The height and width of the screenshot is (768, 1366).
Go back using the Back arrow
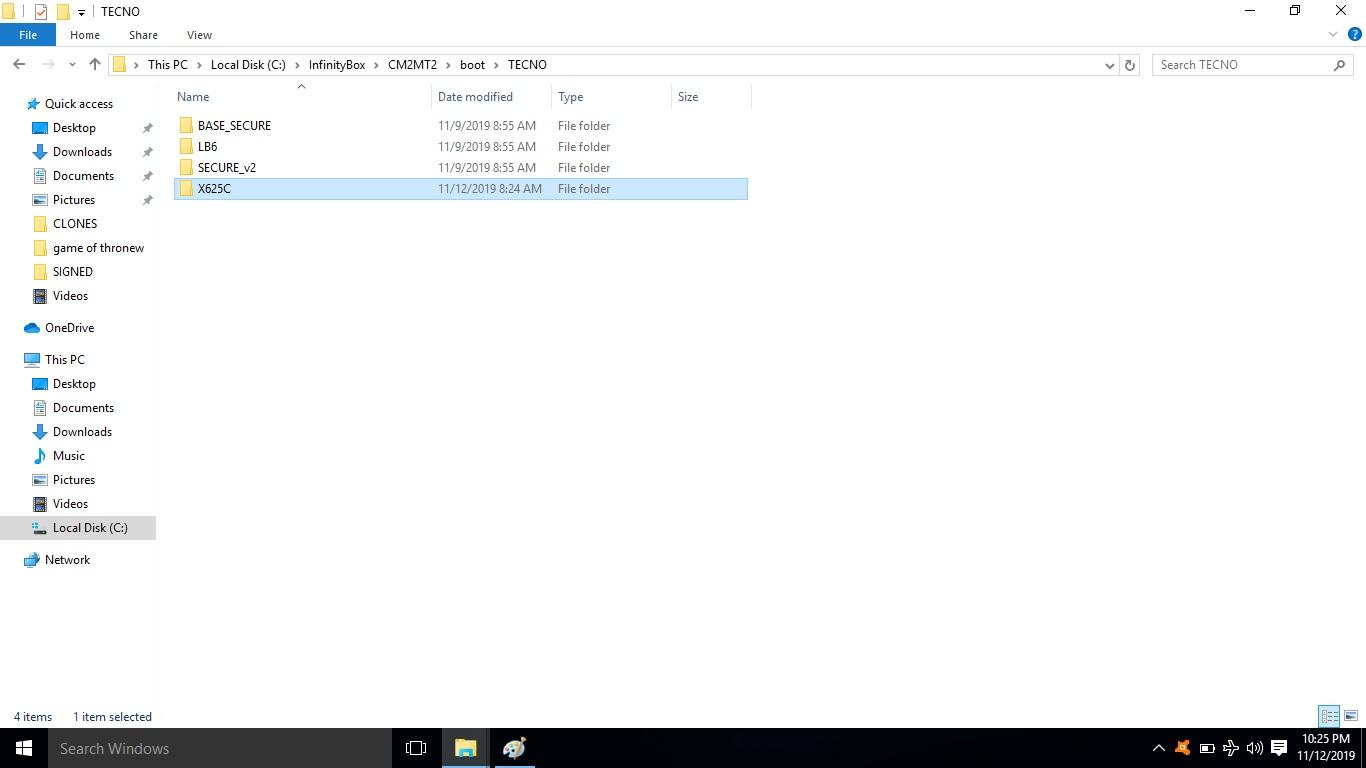click(x=19, y=65)
